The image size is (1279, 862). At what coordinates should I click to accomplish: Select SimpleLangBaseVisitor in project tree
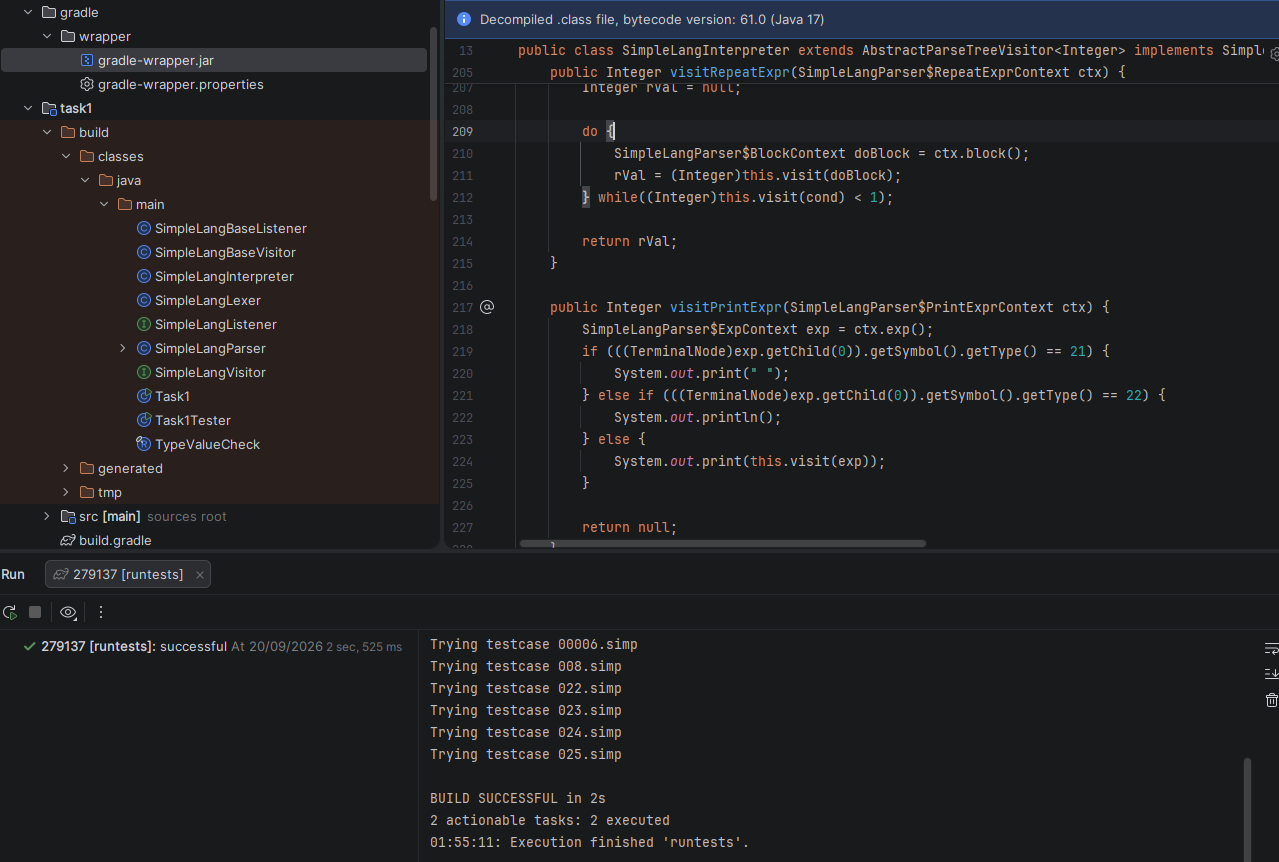click(225, 252)
